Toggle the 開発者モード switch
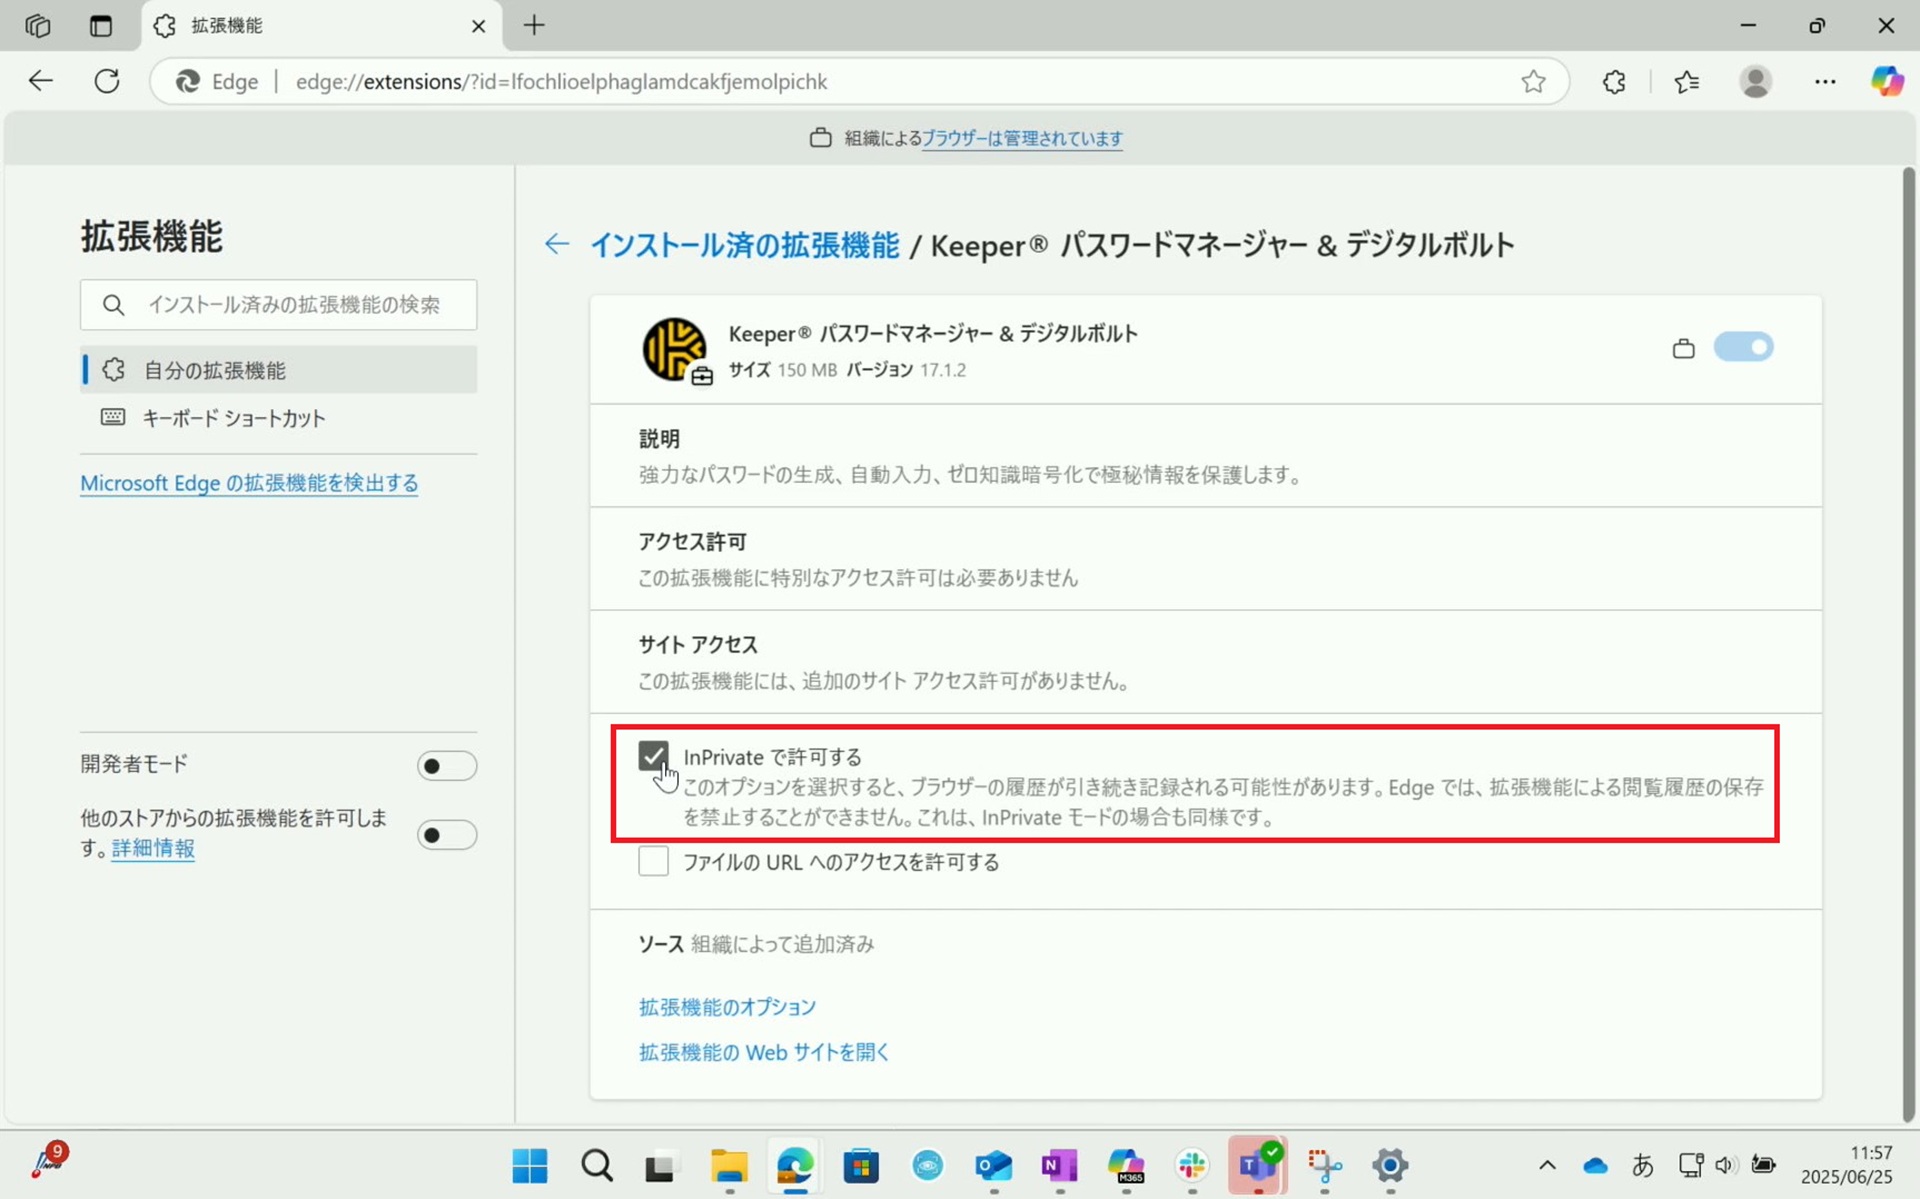The width and height of the screenshot is (1920, 1199). coord(446,766)
